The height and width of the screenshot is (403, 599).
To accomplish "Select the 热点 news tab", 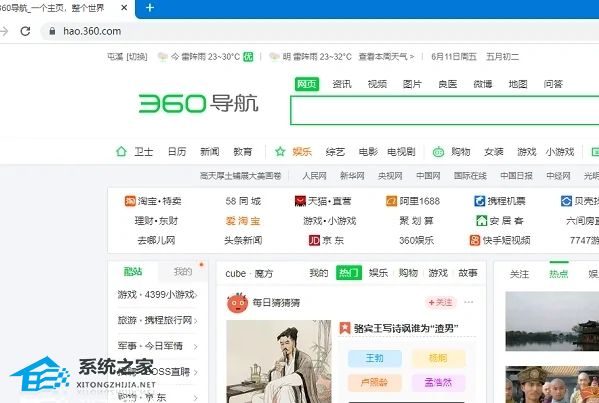I will (x=559, y=274).
